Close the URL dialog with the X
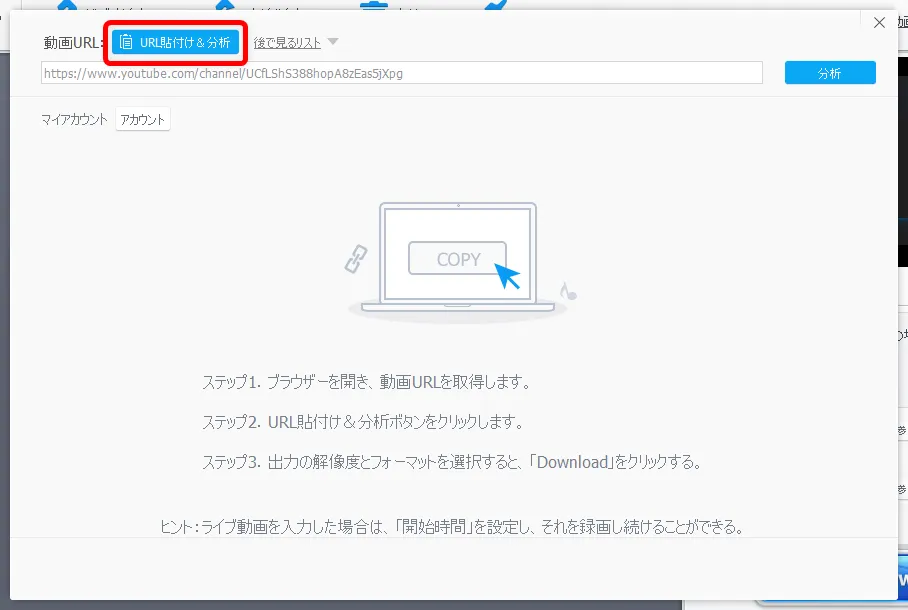 879,23
